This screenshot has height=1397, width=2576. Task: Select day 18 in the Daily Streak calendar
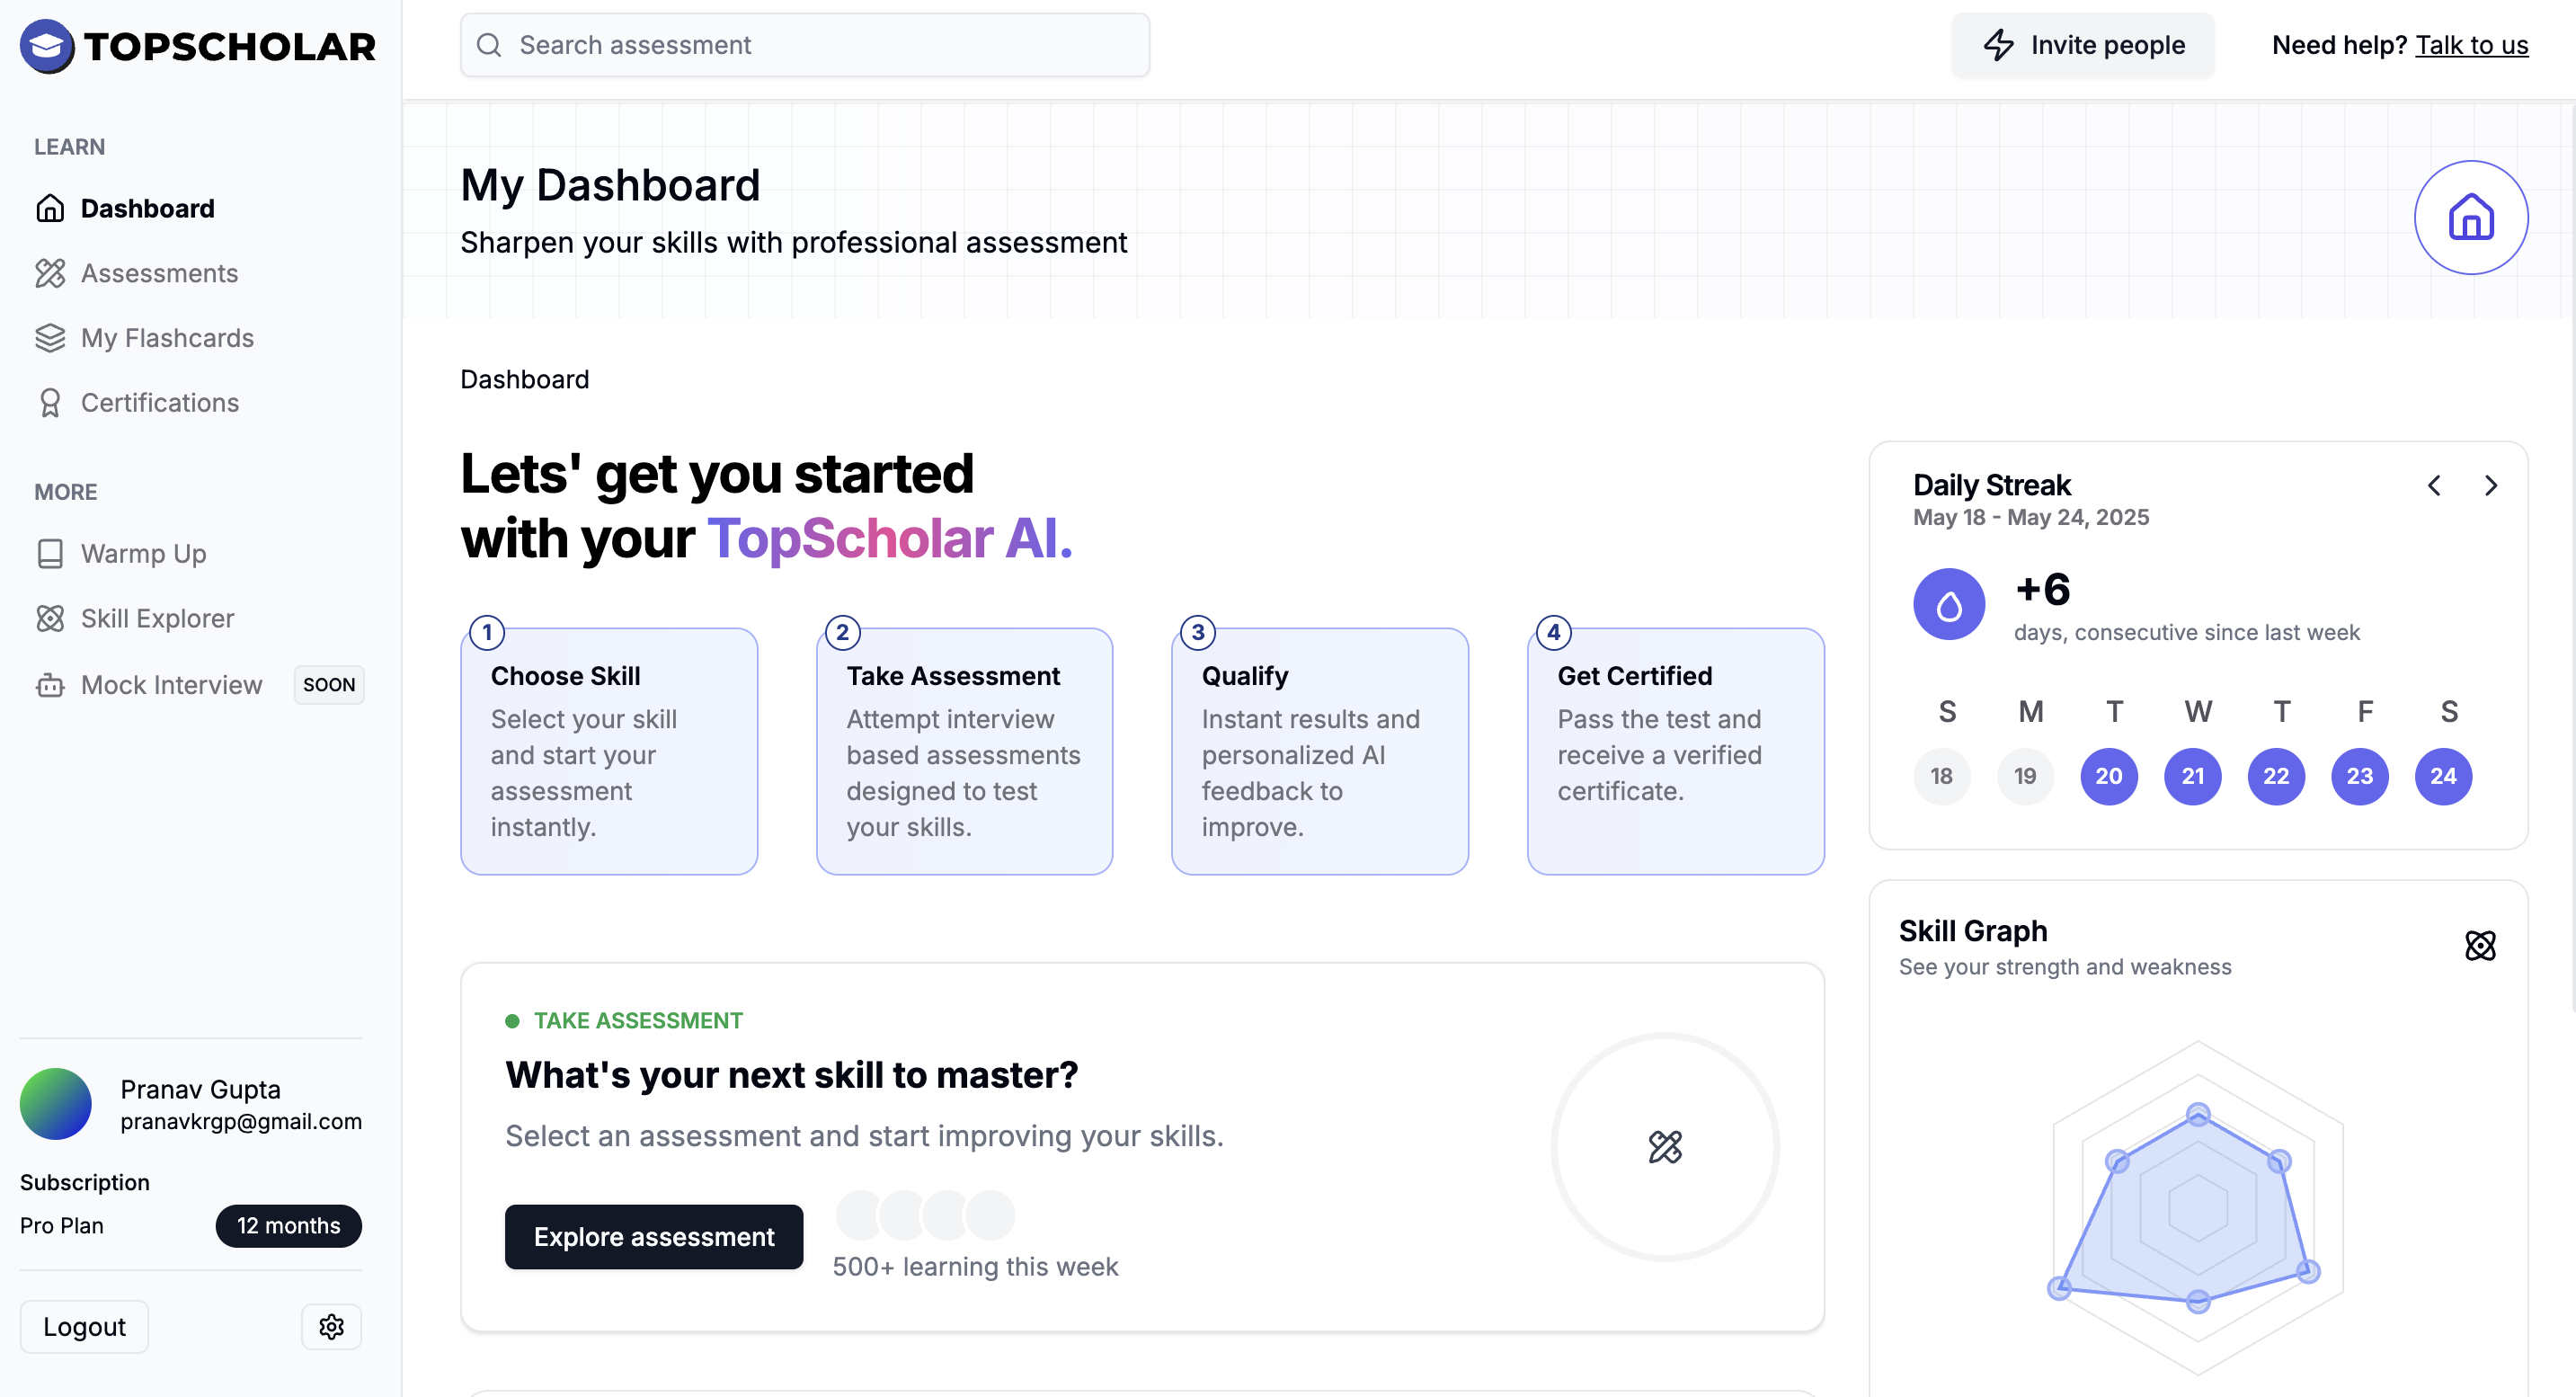coord(1941,776)
